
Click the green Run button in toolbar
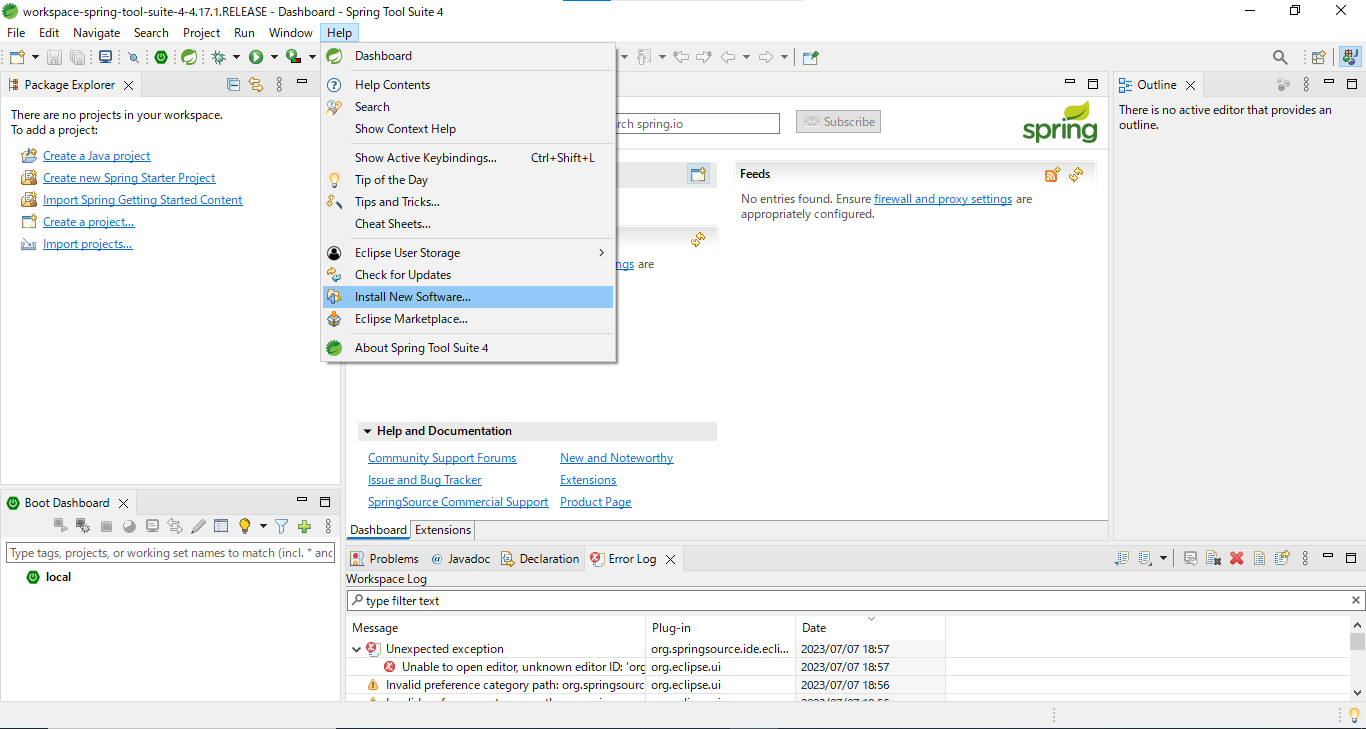[256, 57]
